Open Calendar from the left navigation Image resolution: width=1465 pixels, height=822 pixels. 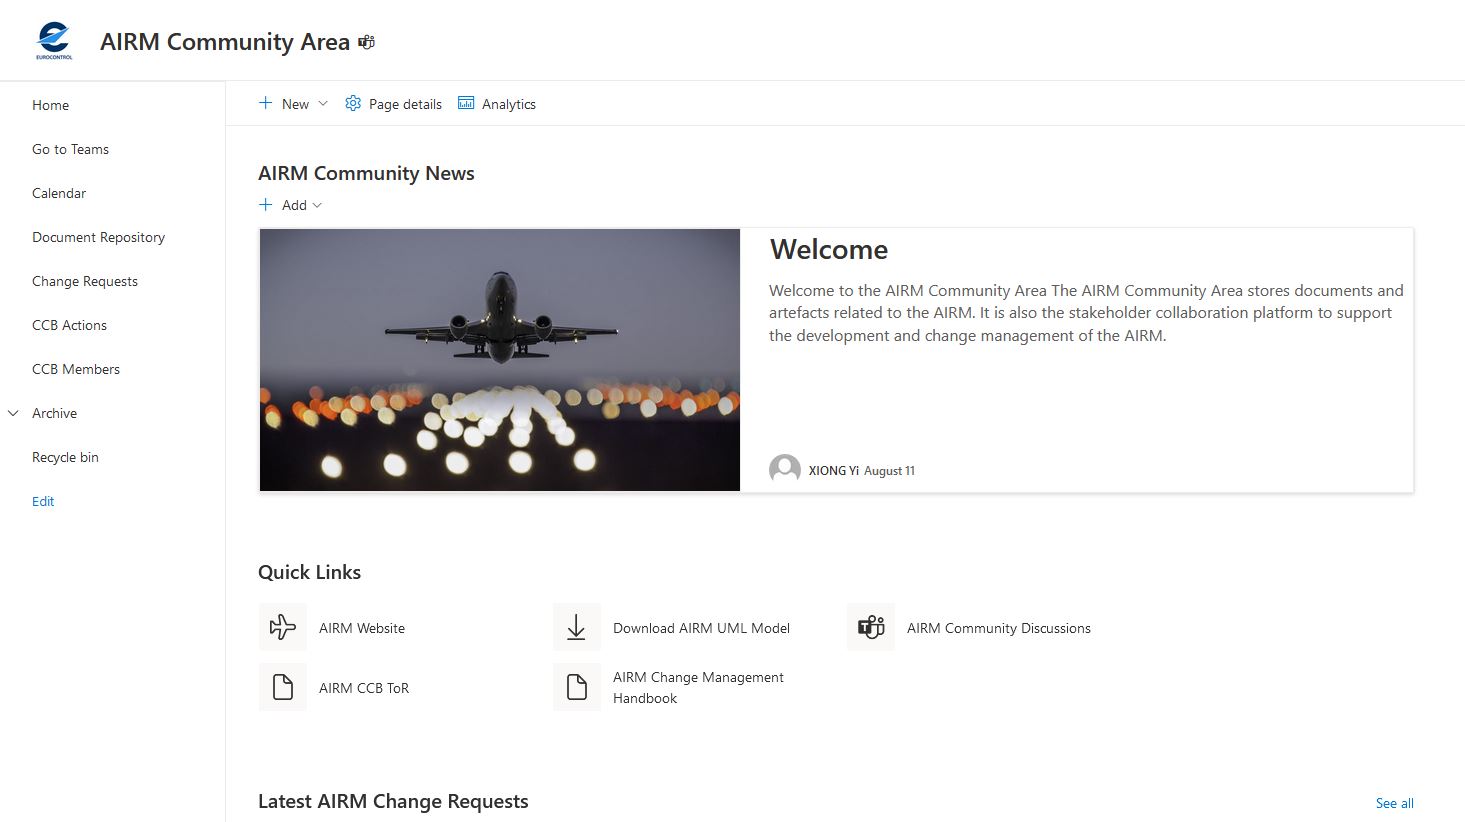coord(59,193)
